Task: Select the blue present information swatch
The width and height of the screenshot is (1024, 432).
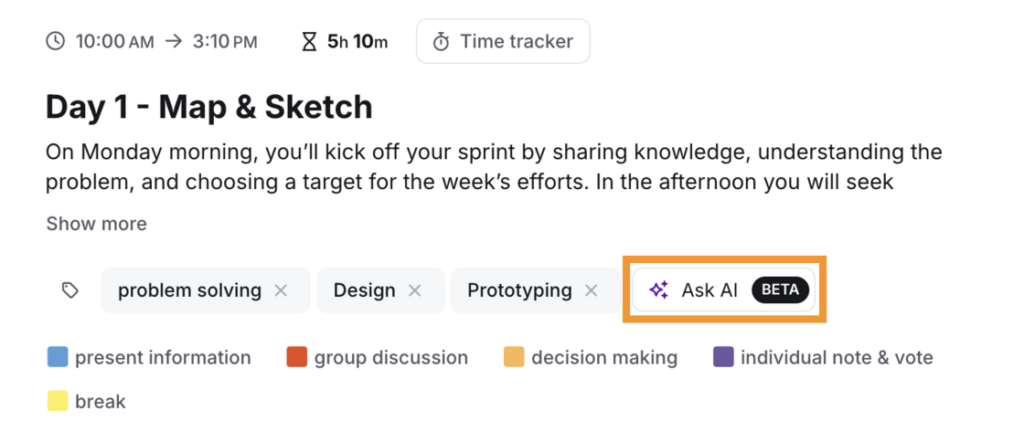Action: (x=57, y=357)
